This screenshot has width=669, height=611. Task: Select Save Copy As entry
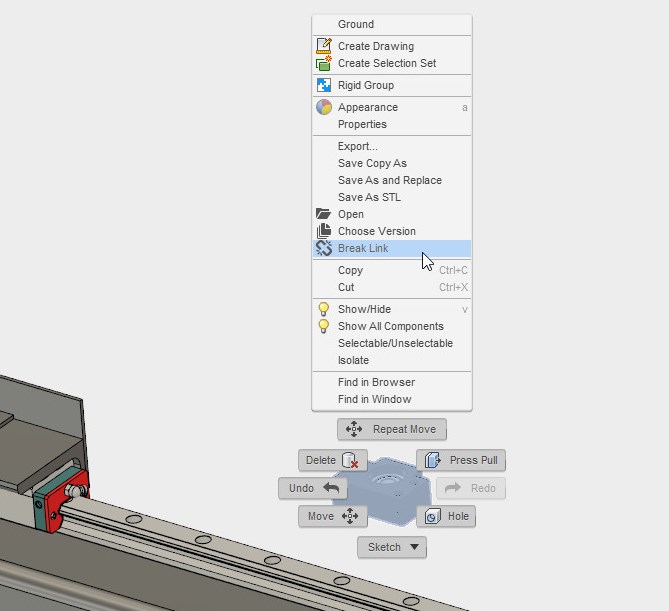coord(392,163)
